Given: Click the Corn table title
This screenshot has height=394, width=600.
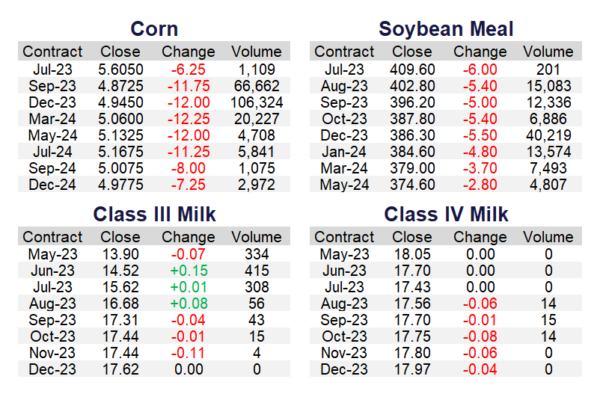Looking at the screenshot, I should tap(154, 29).
